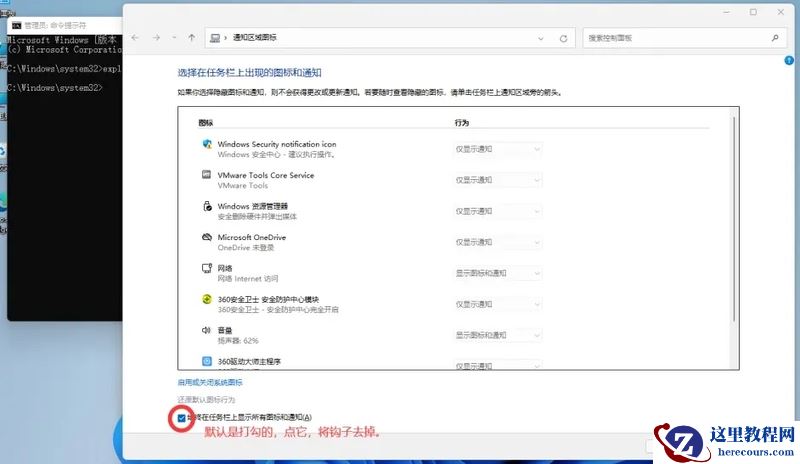The image size is (800, 464).
Task: Click the Windows 资源管理器 eject icon
Action: pyautogui.click(x=207, y=206)
